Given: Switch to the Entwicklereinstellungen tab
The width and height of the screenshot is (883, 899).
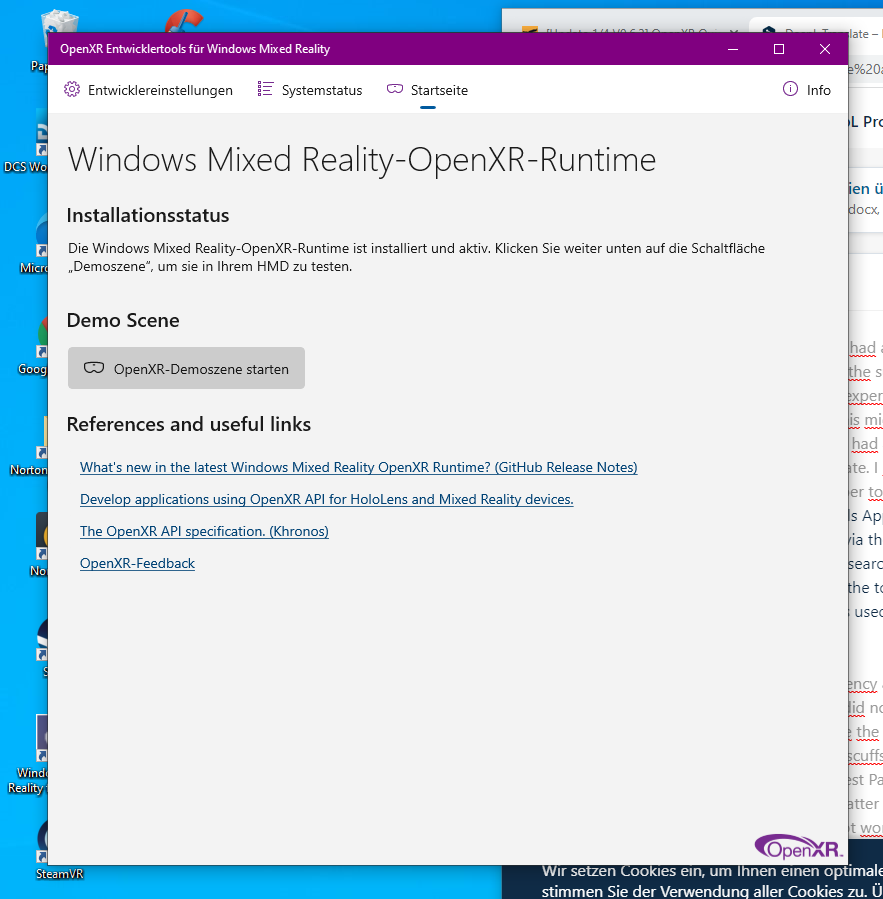Looking at the screenshot, I should pos(148,90).
